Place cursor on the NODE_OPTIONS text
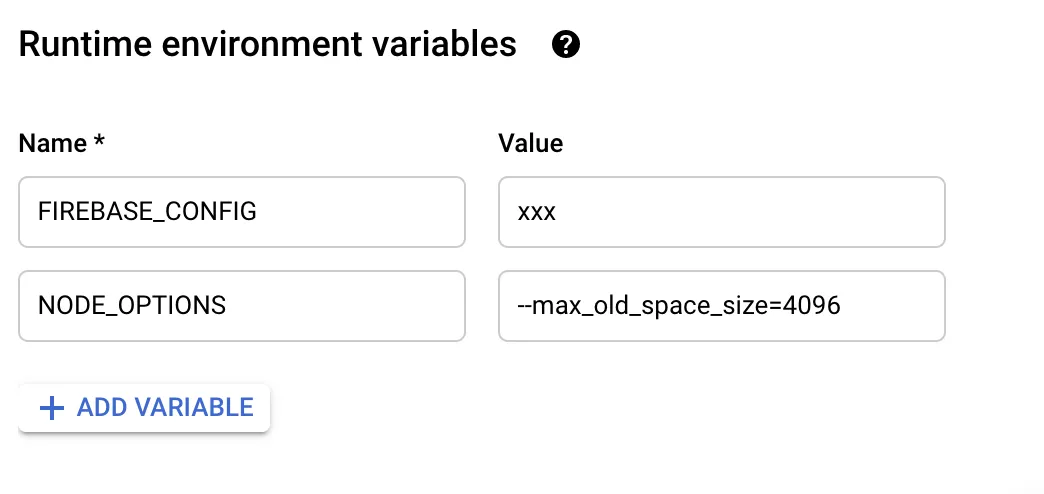Image resolution: width=1044 pixels, height=494 pixels. (x=132, y=305)
